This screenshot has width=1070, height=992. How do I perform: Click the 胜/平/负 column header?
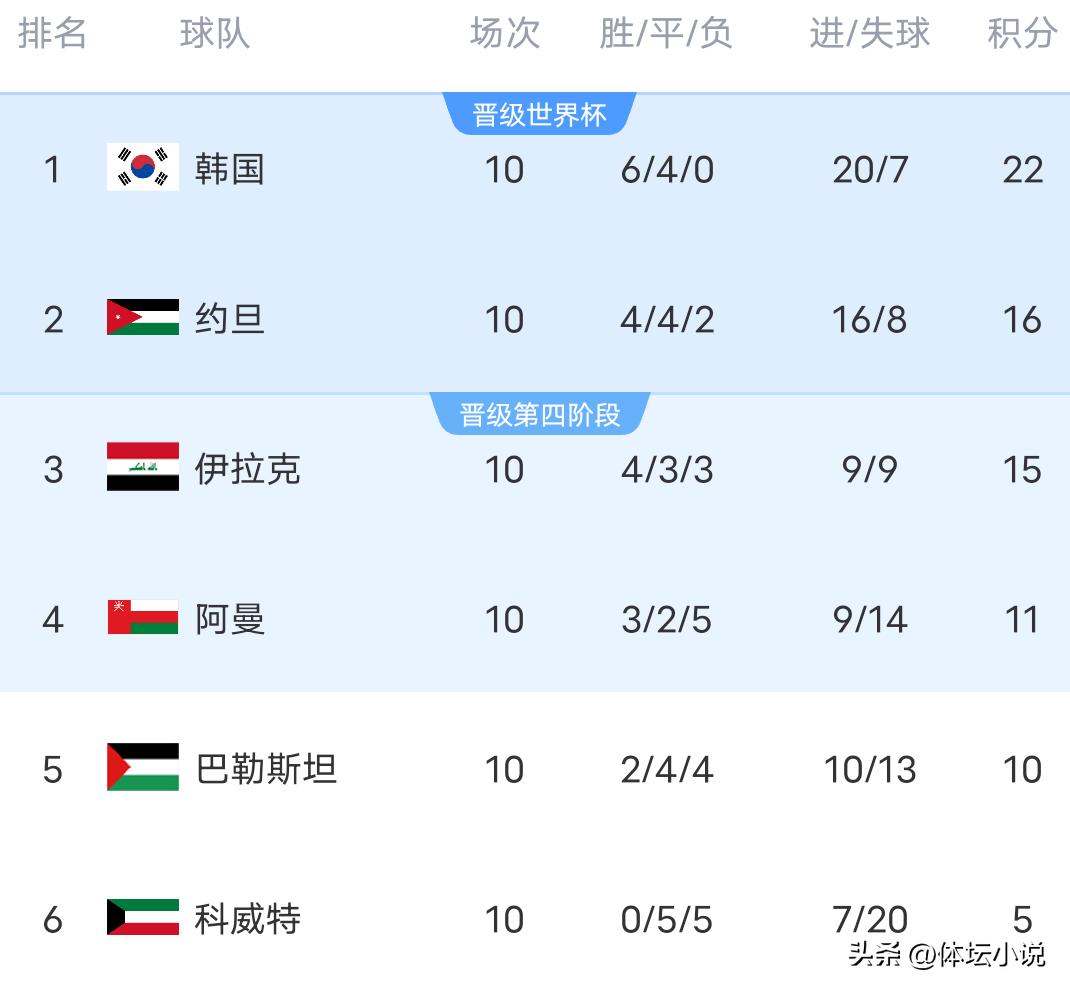[666, 33]
